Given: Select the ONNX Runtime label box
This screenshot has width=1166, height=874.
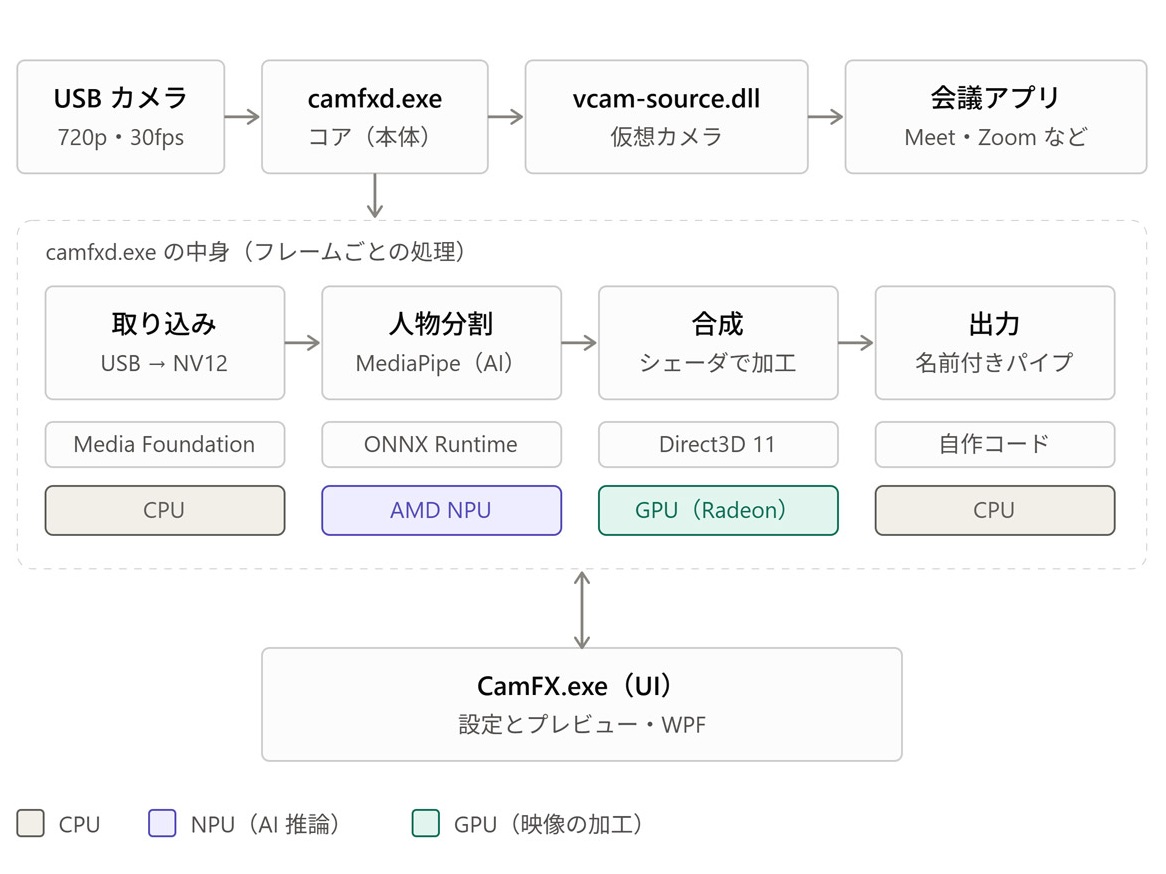Looking at the screenshot, I should [x=441, y=444].
